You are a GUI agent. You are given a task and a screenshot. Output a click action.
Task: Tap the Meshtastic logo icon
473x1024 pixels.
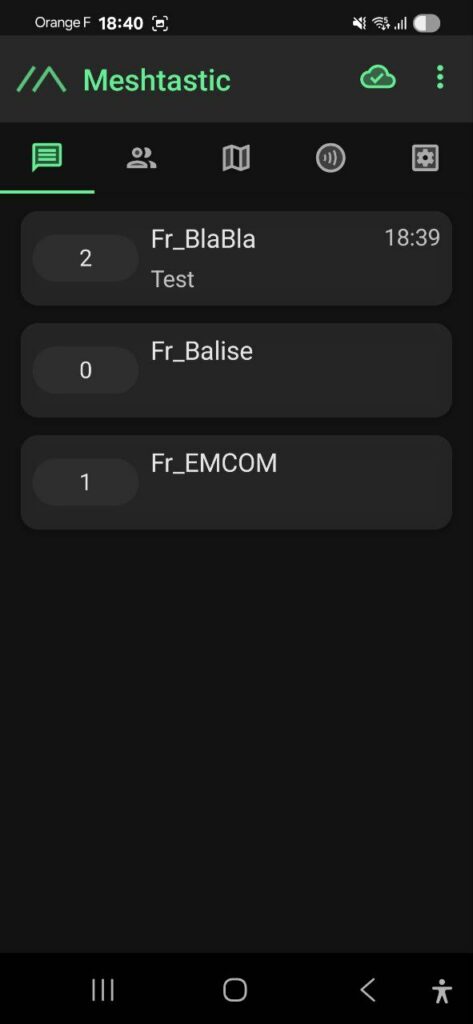coord(41,80)
